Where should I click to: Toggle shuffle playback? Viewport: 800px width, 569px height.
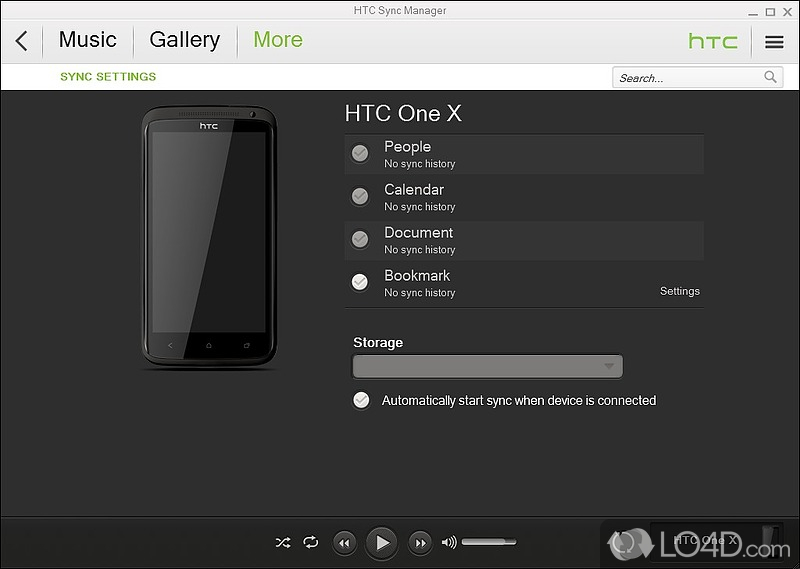283,542
